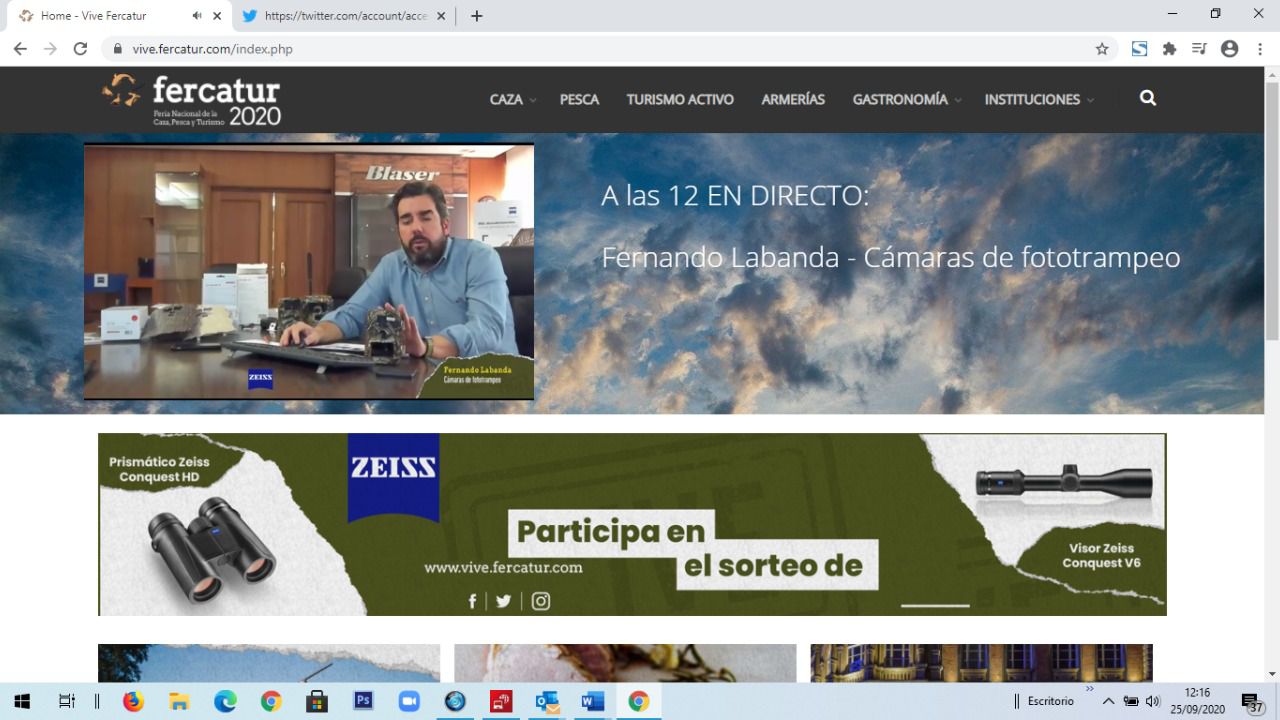Screen dimensions: 1280x720
Task: Click the Facebook icon in Zeiss banner
Action: click(x=473, y=601)
